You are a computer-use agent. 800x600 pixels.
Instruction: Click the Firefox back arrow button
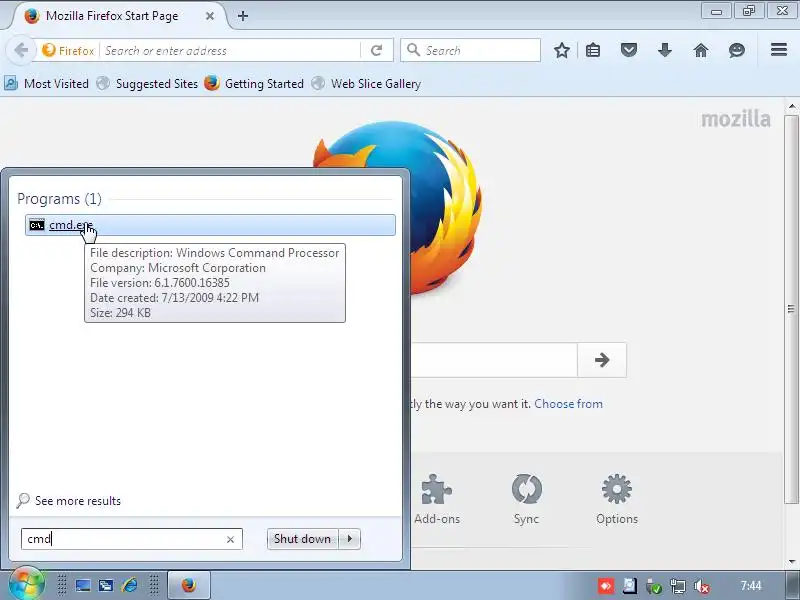(x=21, y=51)
